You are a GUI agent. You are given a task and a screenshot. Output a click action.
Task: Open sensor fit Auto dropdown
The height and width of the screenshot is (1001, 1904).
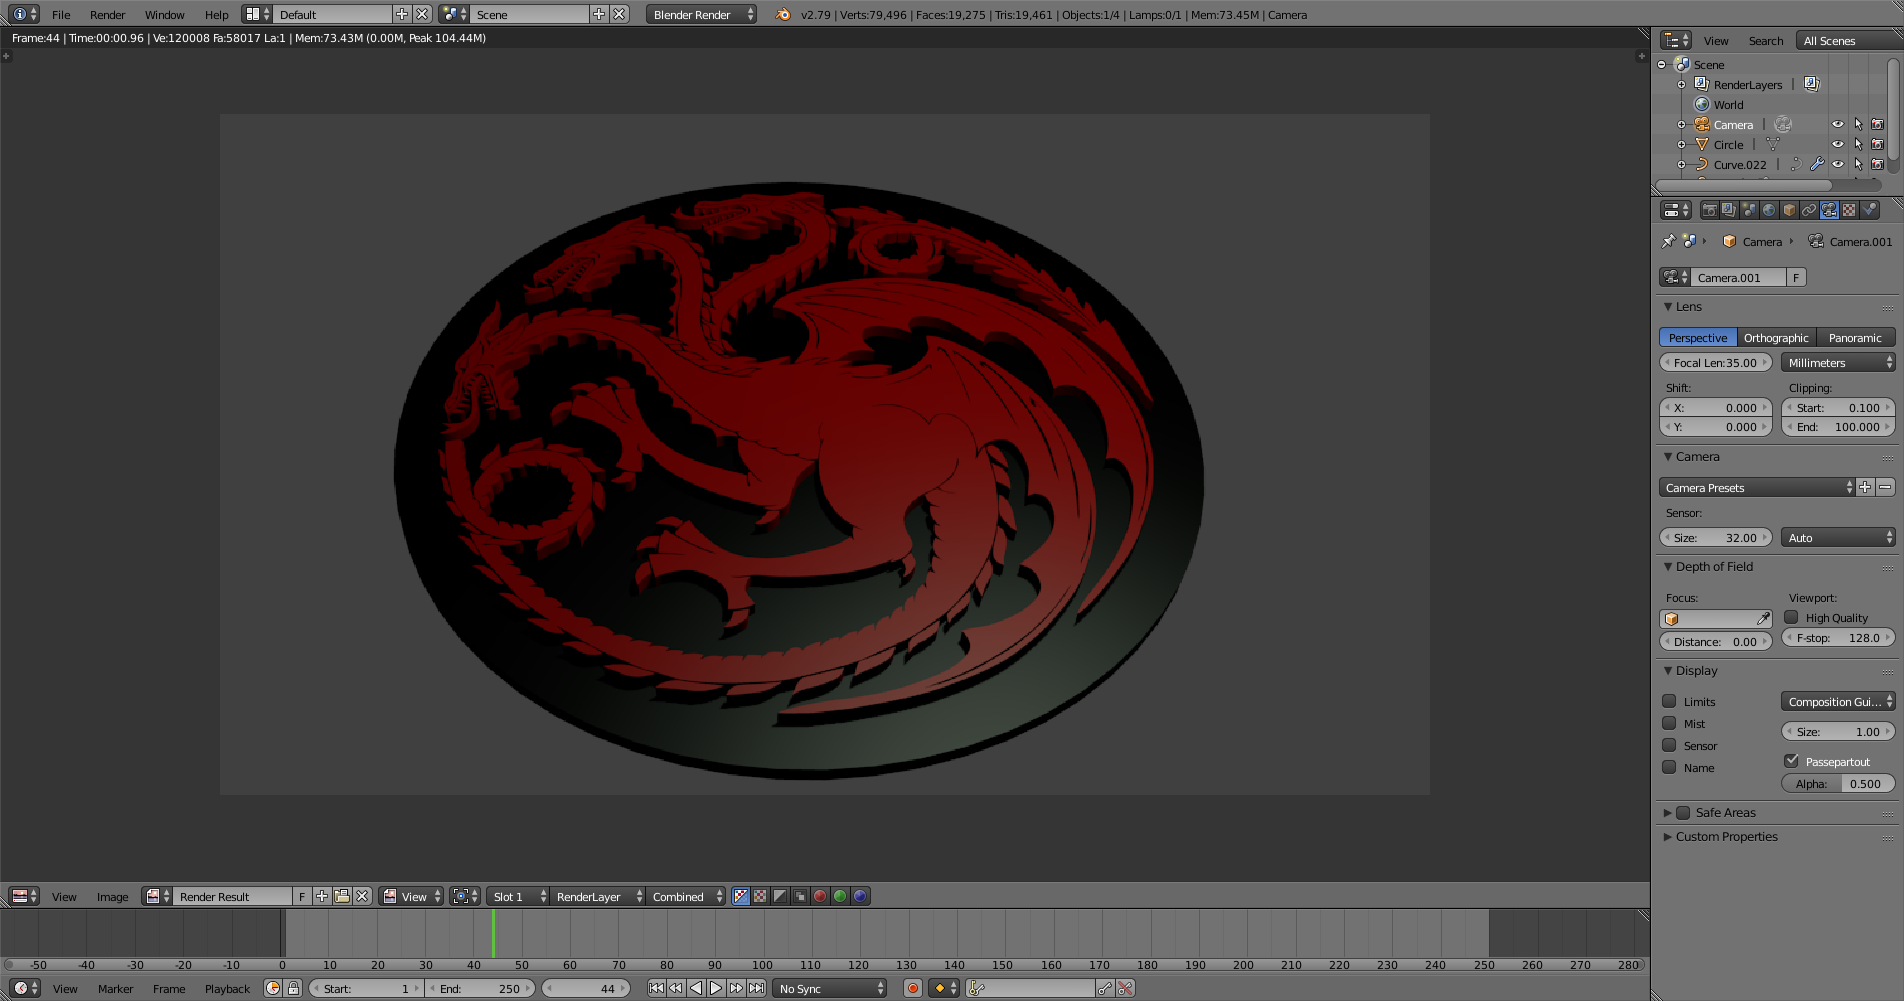(1838, 537)
